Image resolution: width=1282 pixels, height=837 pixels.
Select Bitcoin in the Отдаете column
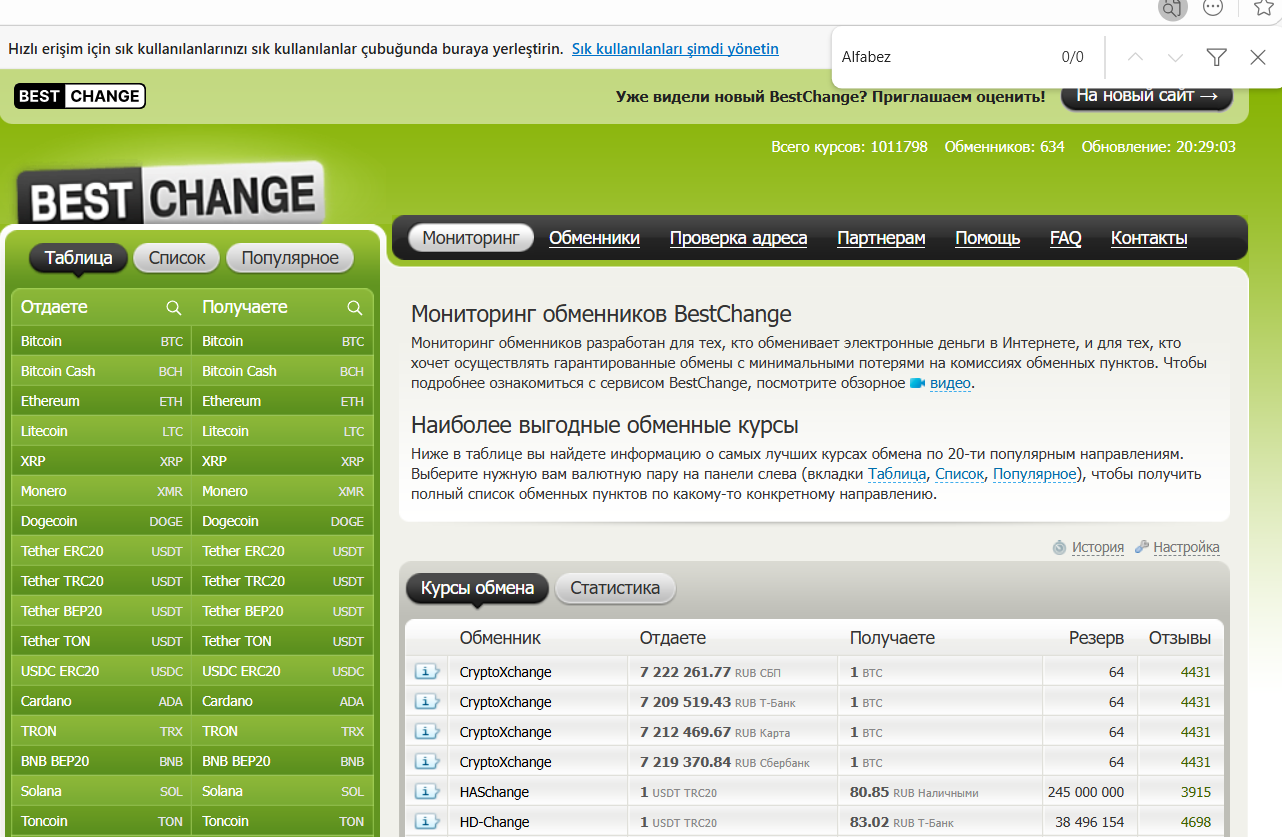(102, 341)
